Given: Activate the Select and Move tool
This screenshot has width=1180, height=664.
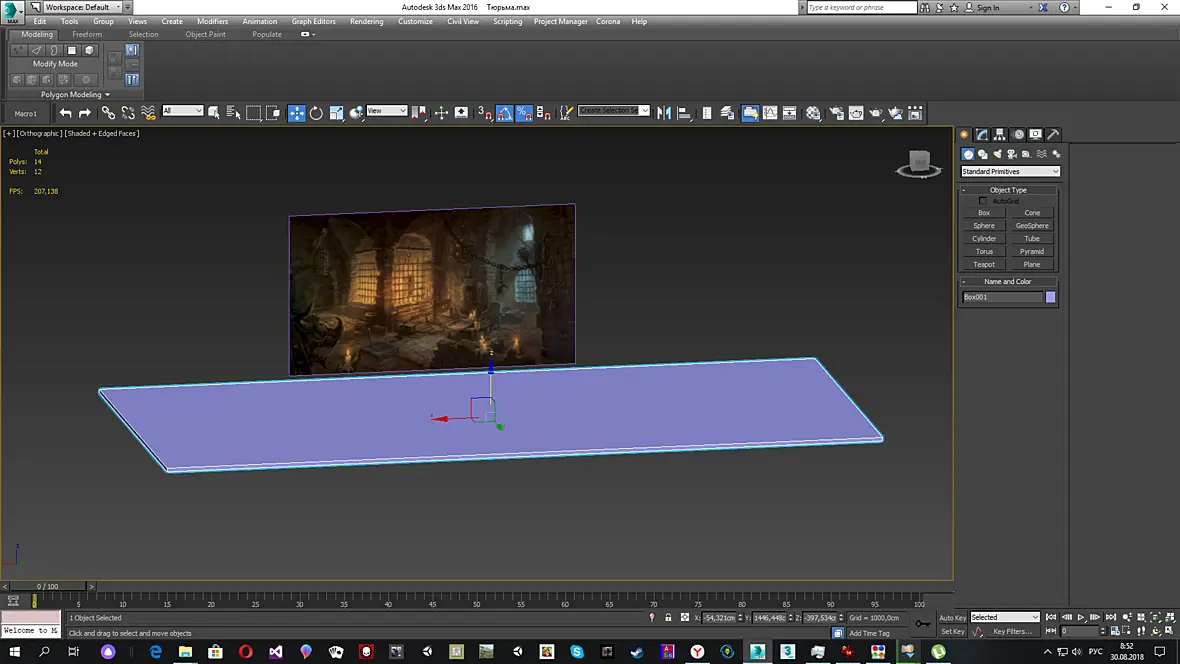Looking at the screenshot, I should pos(297,113).
